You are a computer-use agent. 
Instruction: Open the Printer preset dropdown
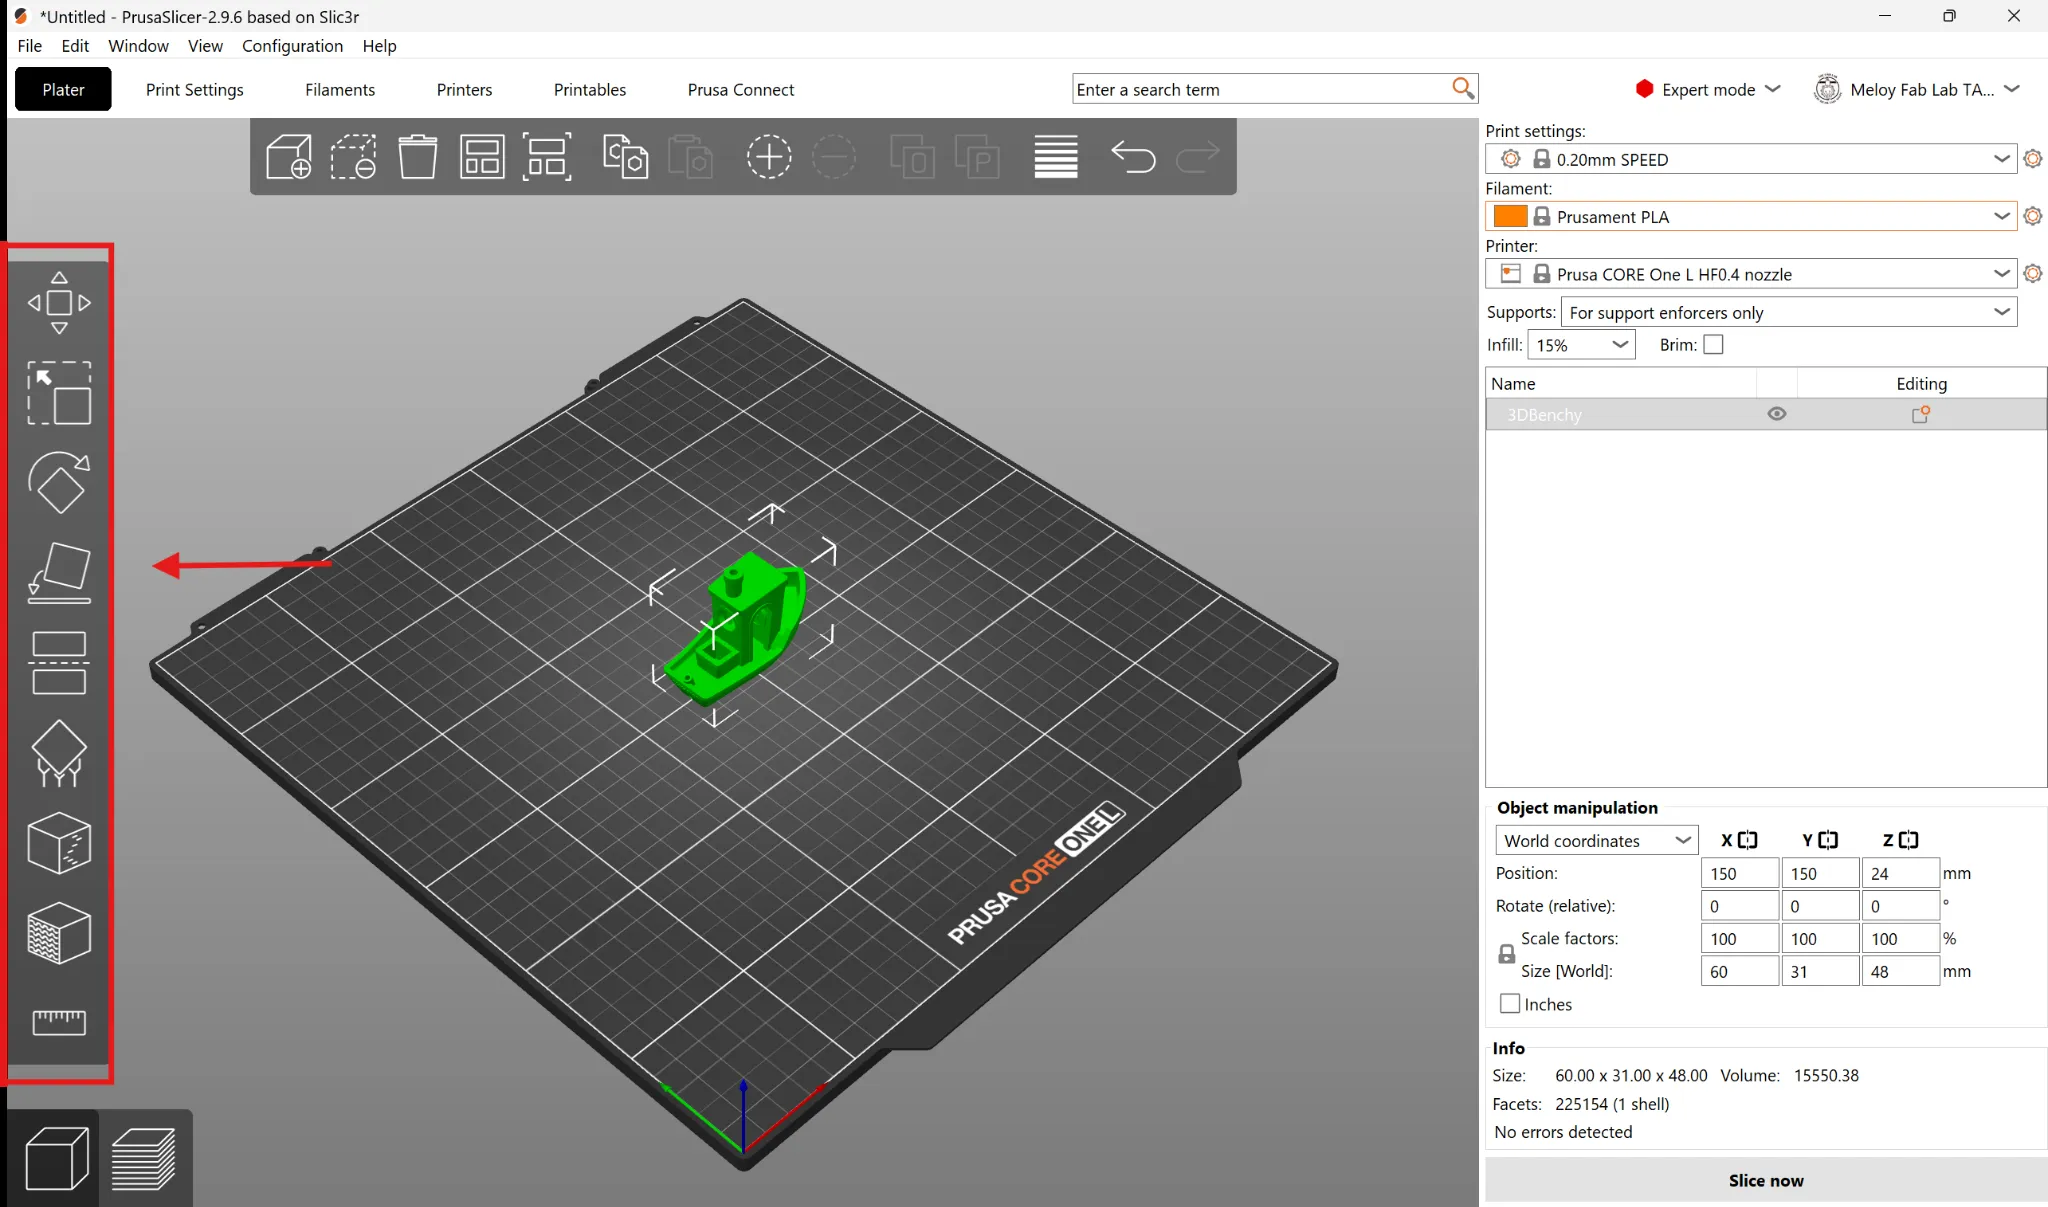(x=1750, y=274)
